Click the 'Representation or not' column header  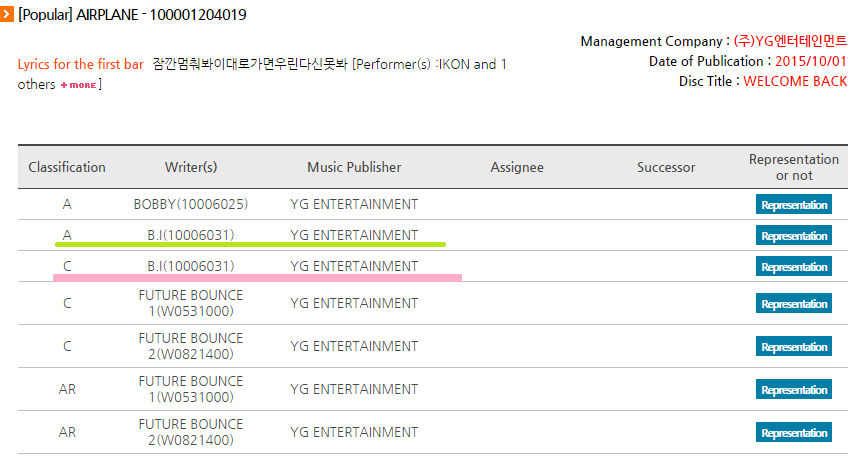pyautogui.click(x=793, y=167)
